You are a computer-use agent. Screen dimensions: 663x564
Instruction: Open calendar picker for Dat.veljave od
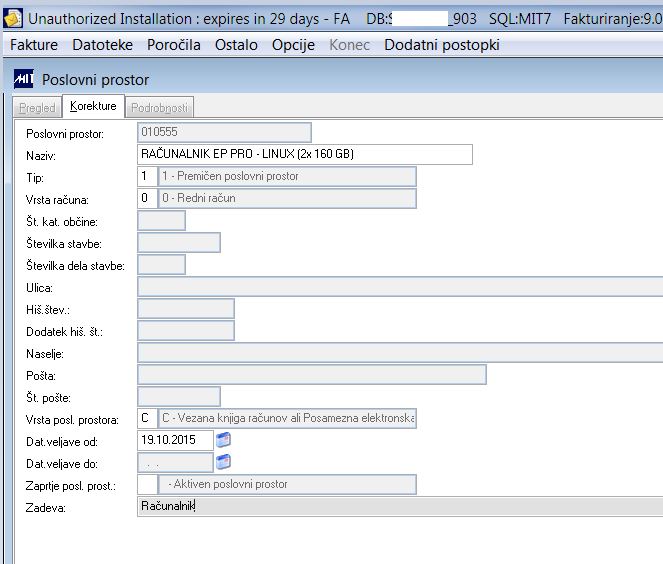223,440
